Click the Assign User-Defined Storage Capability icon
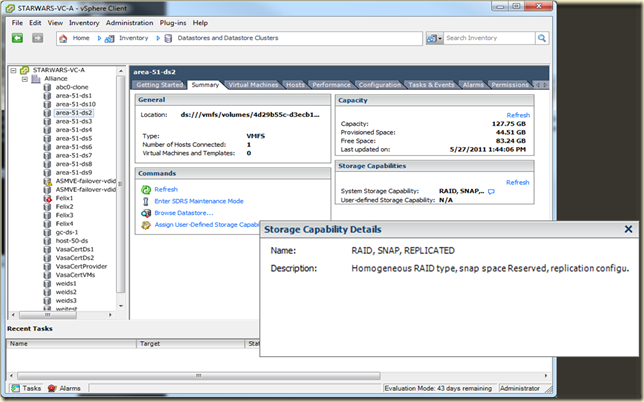This screenshot has width=644, height=402. click(x=146, y=225)
